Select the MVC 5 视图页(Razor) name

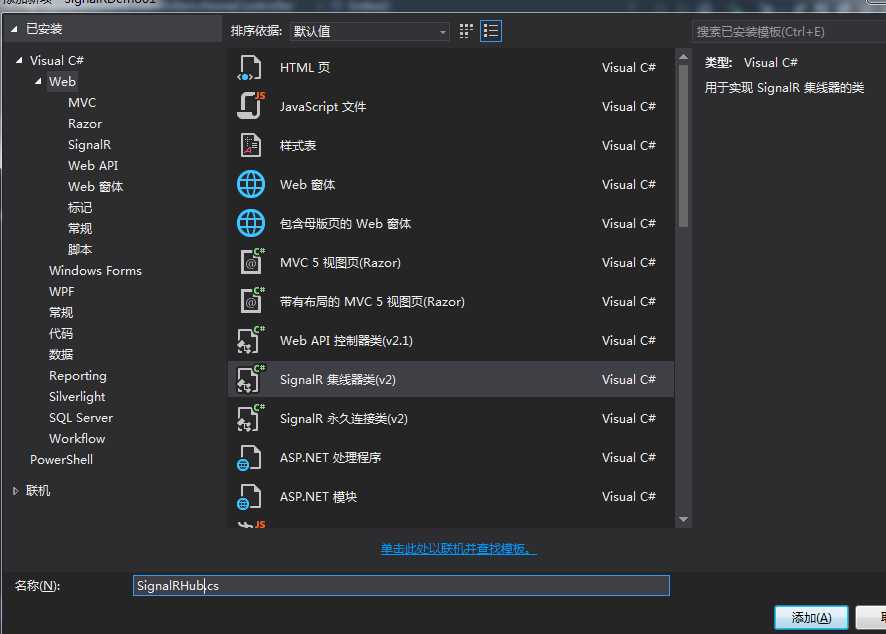pos(340,263)
